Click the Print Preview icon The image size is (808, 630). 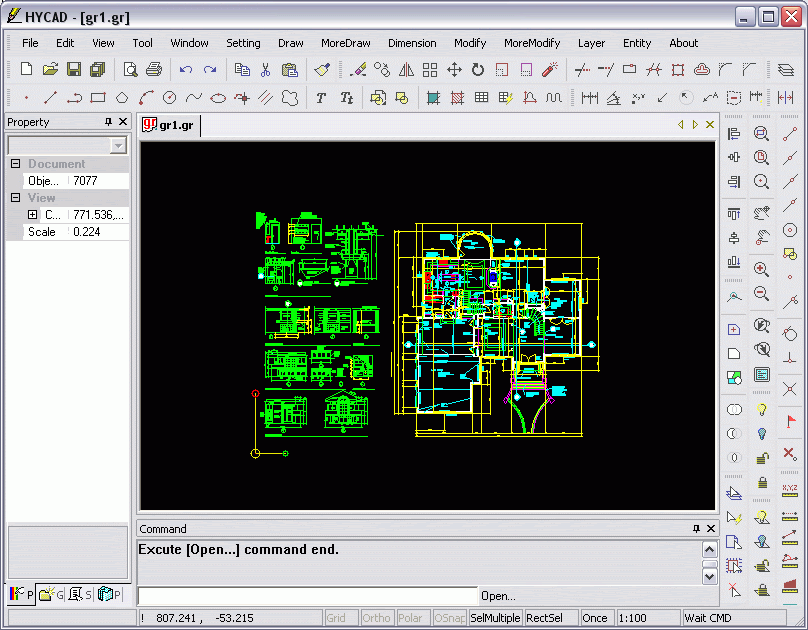(130, 69)
